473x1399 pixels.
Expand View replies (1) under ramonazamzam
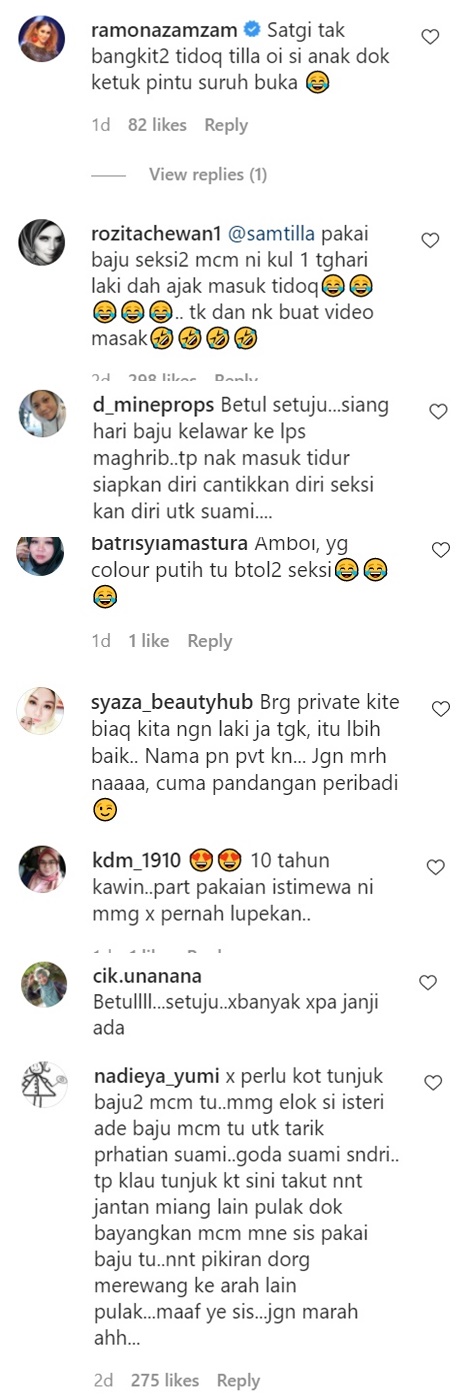point(208,175)
